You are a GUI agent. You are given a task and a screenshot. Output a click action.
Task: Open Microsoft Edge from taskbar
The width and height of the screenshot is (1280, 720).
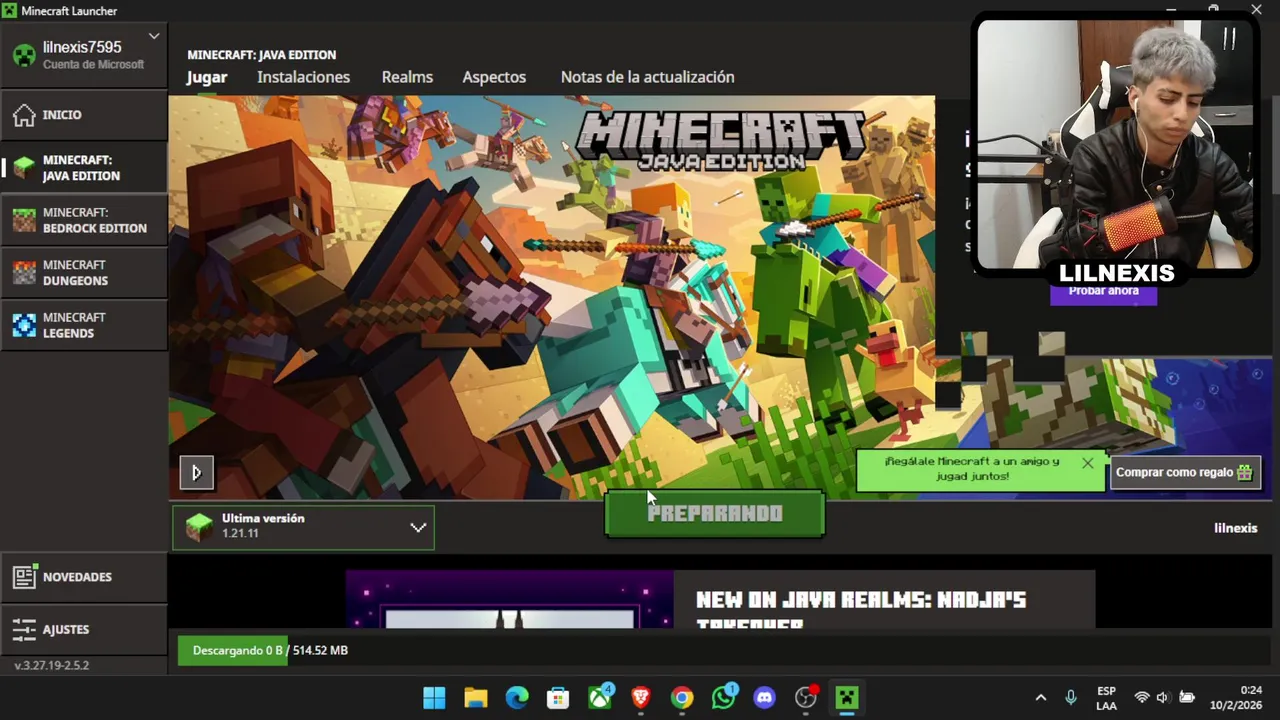coord(517,698)
